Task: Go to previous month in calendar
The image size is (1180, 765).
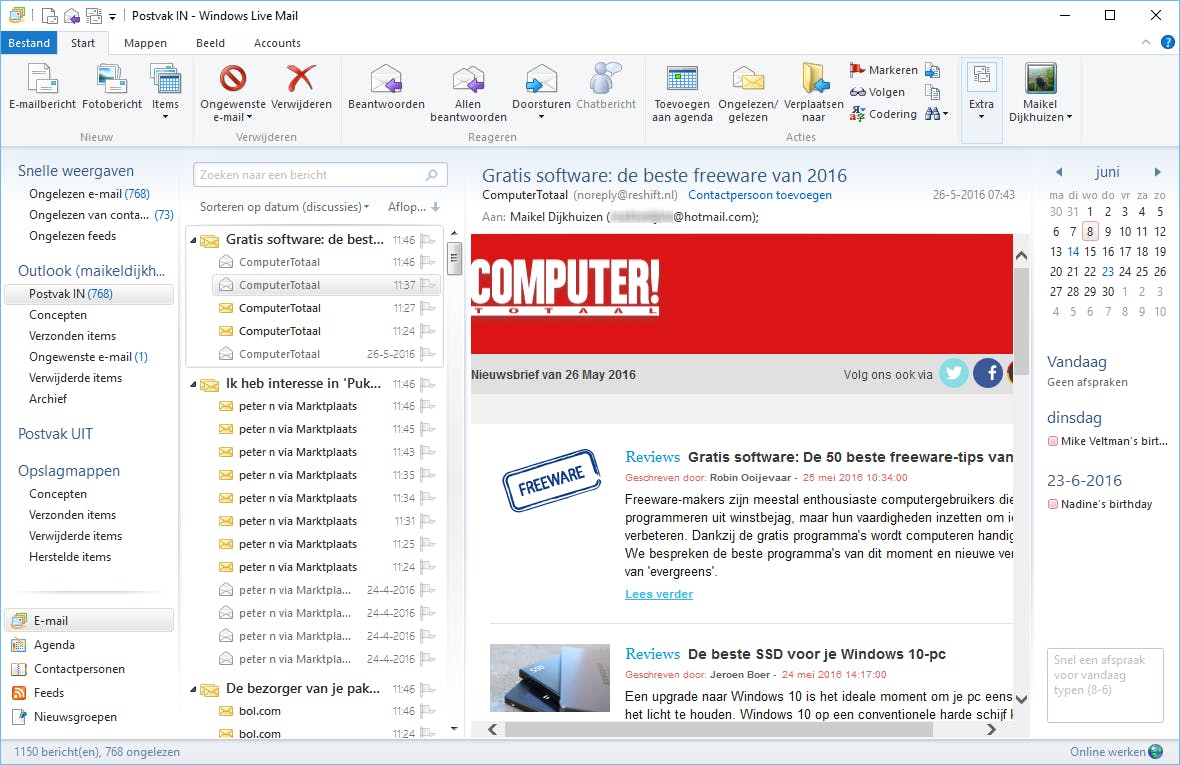Action: [x=1059, y=172]
